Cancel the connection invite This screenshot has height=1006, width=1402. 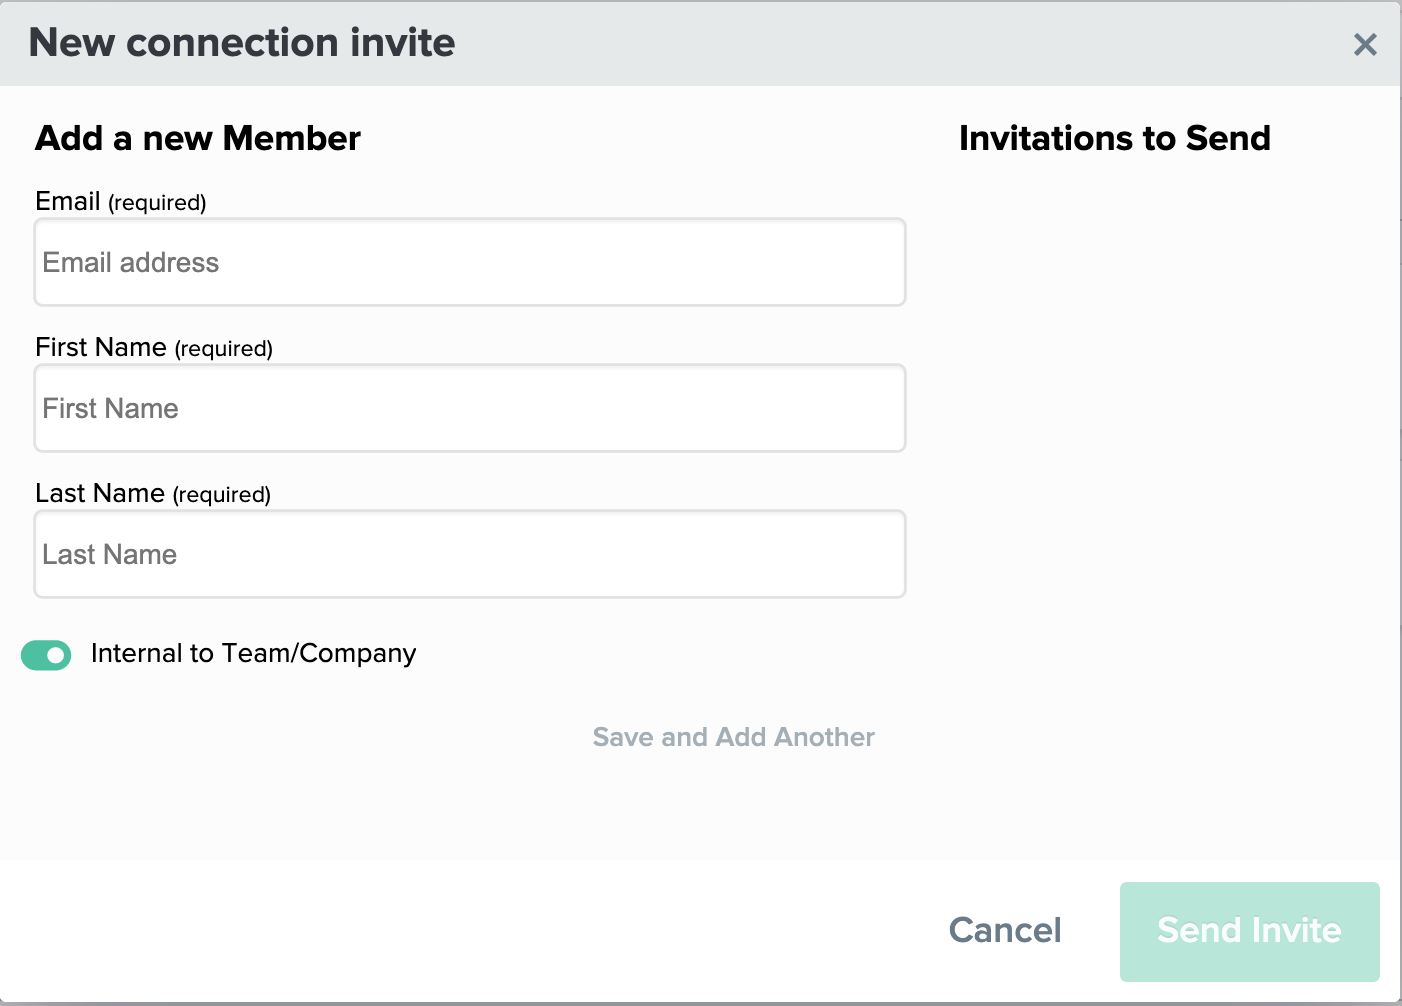(1005, 930)
